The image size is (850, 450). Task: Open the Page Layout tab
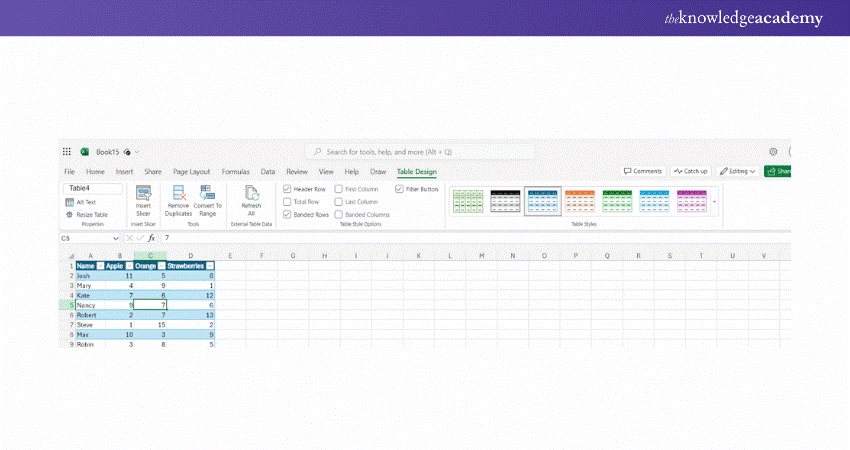(x=191, y=171)
